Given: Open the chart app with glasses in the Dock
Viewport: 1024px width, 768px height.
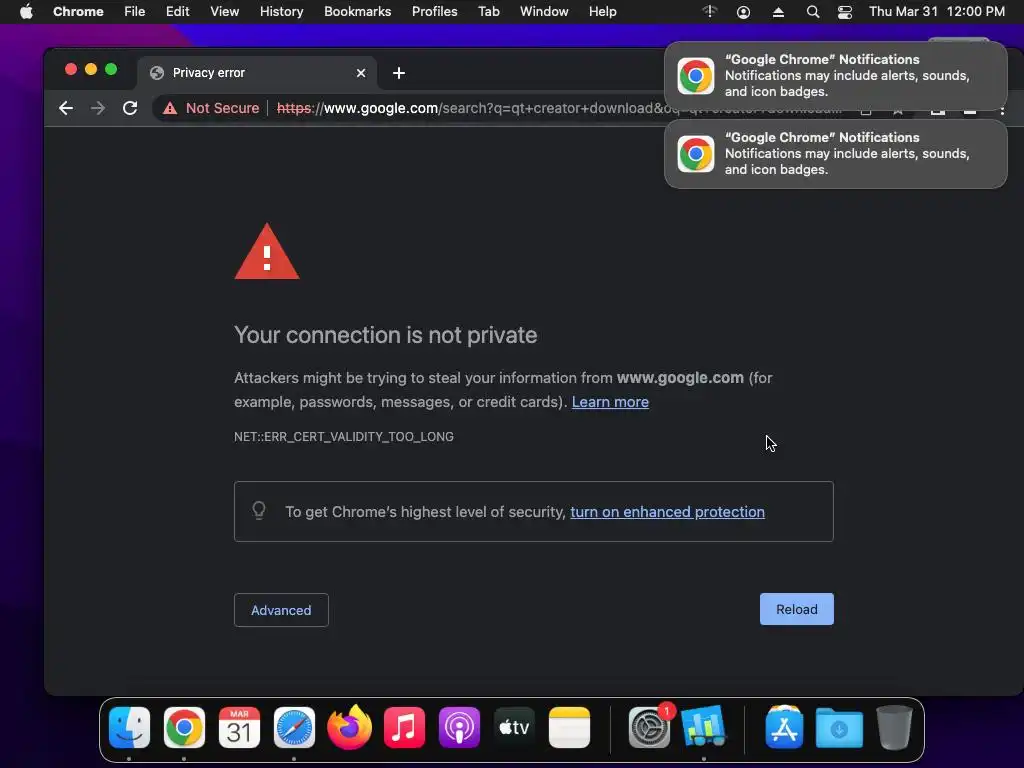Looking at the screenshot, I should coord(703,727).
